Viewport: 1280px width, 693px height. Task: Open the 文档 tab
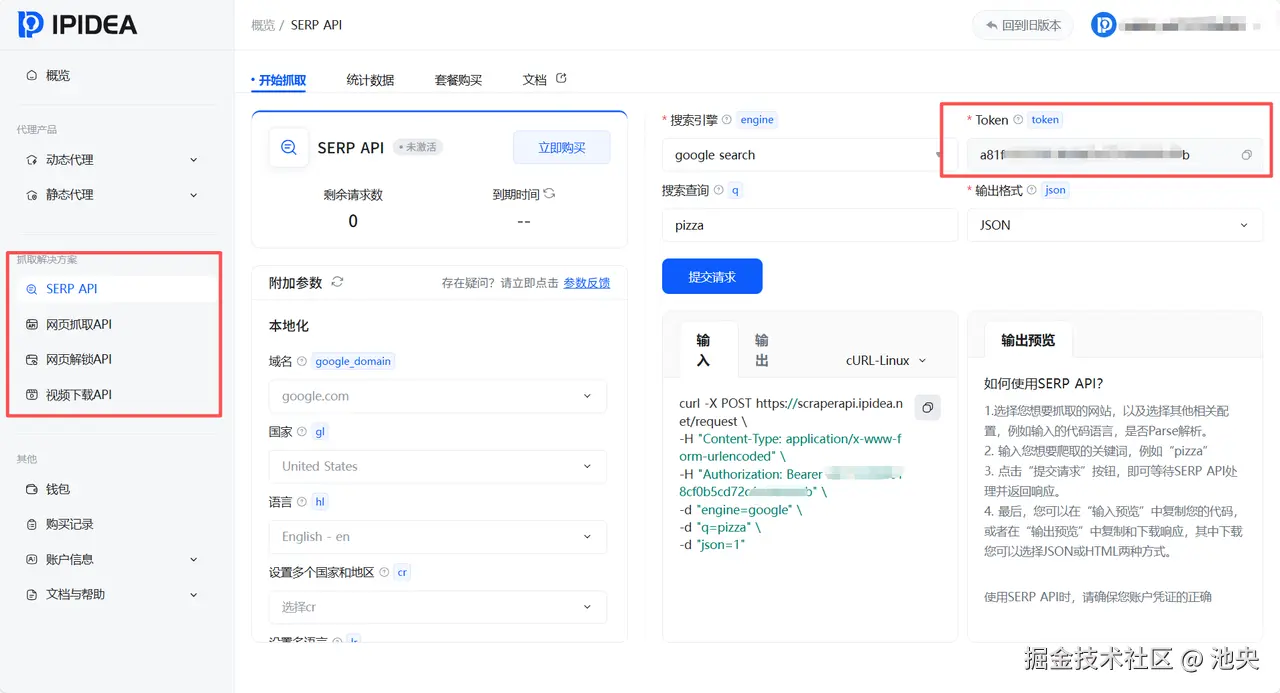click(x=535, y=80)
